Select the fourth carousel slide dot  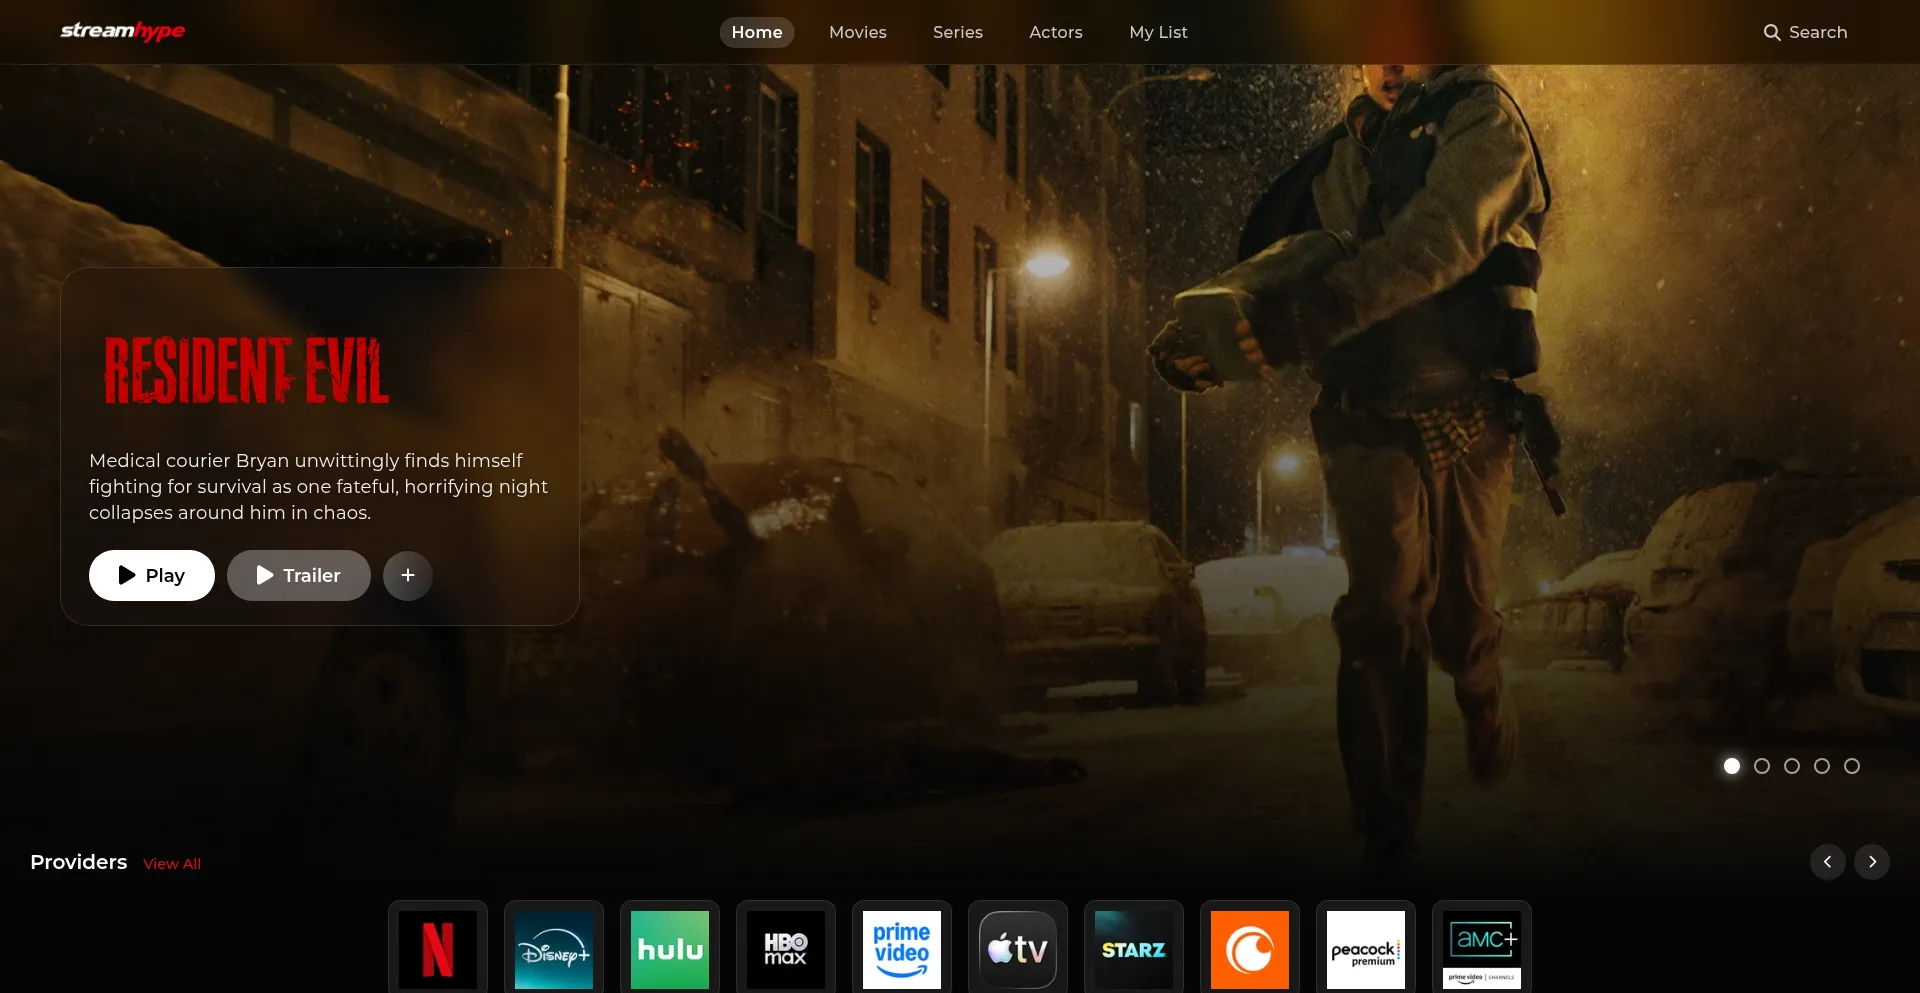(1822, 766)
